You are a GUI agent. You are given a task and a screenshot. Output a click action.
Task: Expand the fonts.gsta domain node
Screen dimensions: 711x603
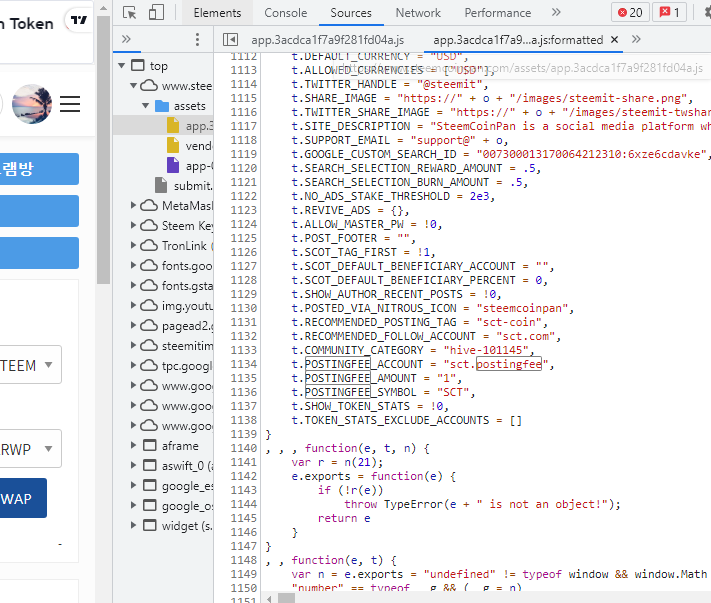(x=133, y=285)
